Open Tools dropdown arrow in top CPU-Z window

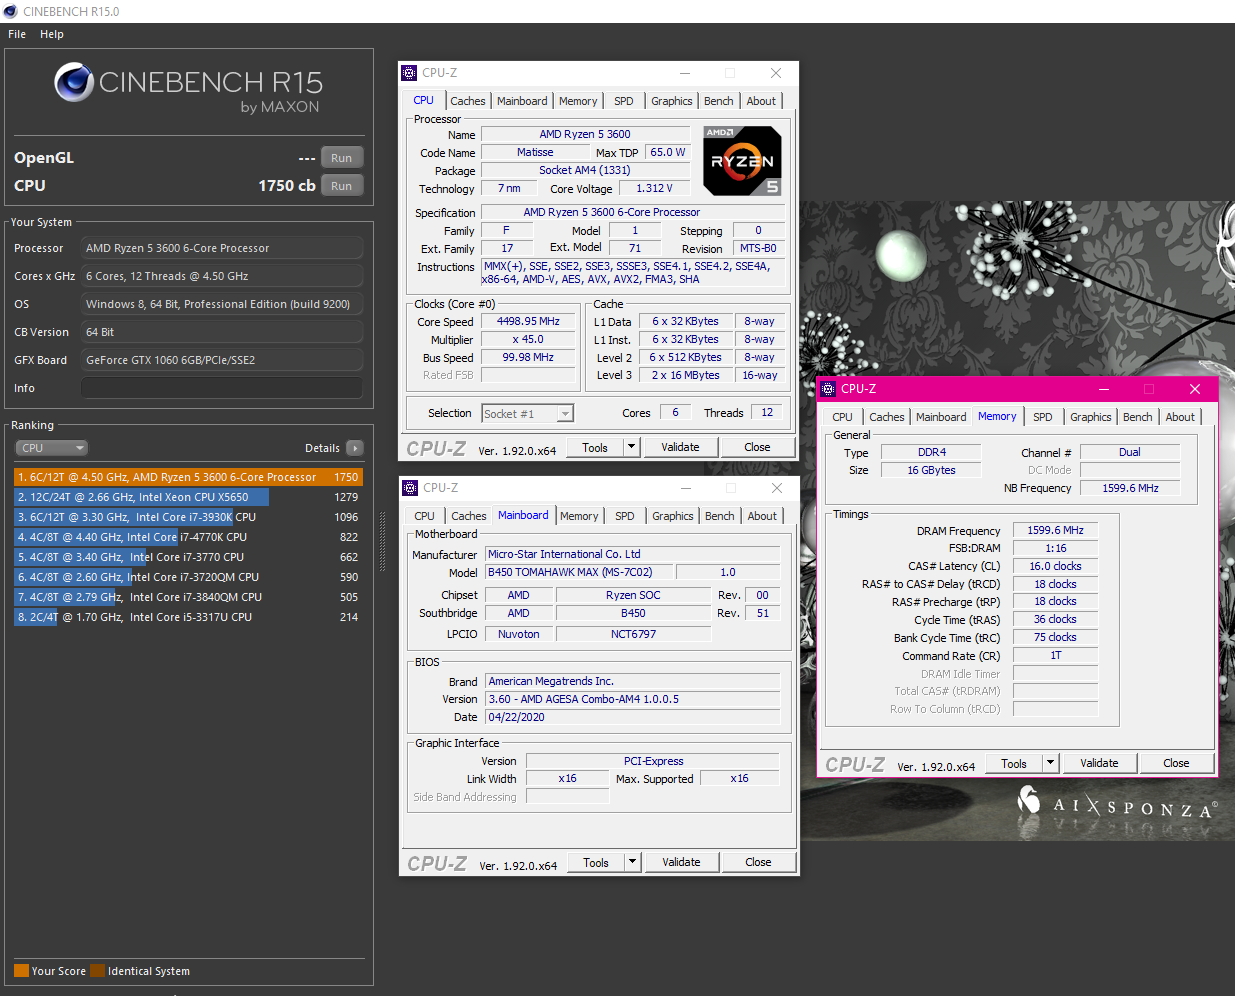(x=631, y=447)
